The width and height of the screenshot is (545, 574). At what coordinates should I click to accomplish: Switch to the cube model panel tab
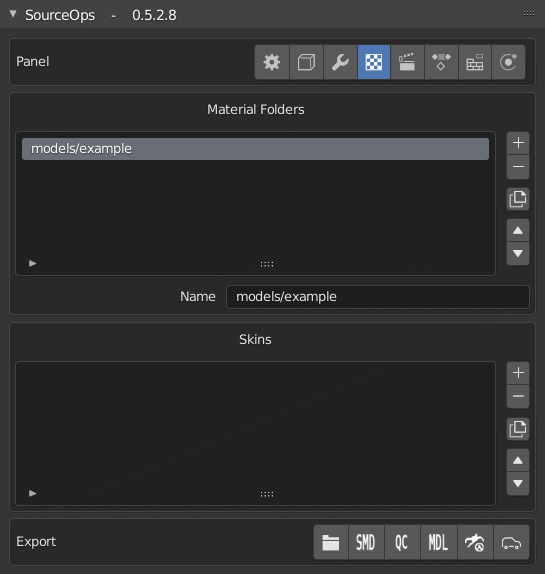coord(306,62)
